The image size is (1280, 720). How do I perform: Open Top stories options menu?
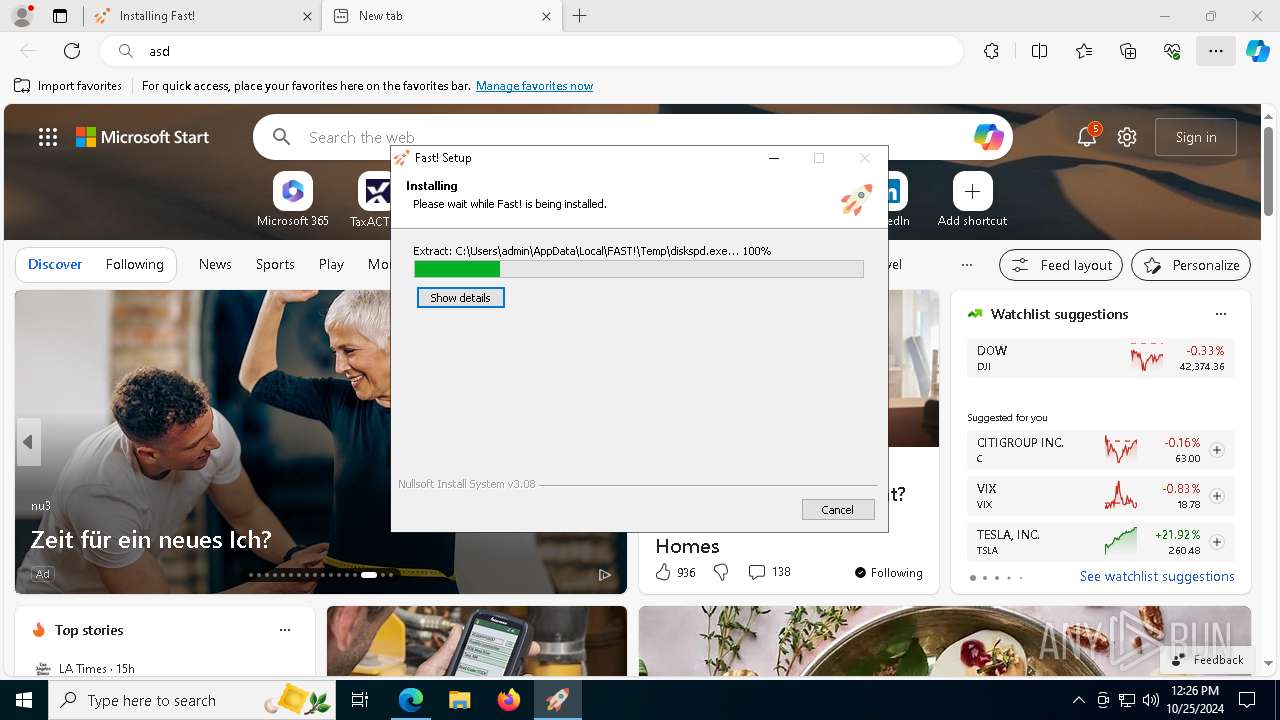pos(285,630)
